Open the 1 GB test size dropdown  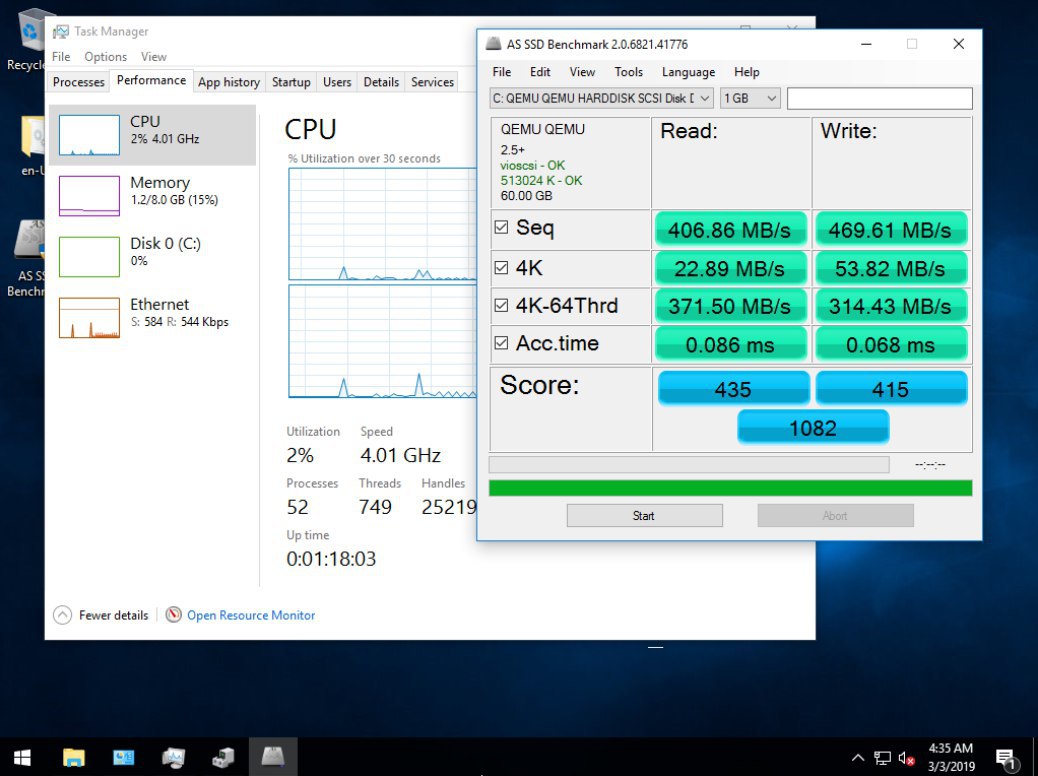point(750,98)
